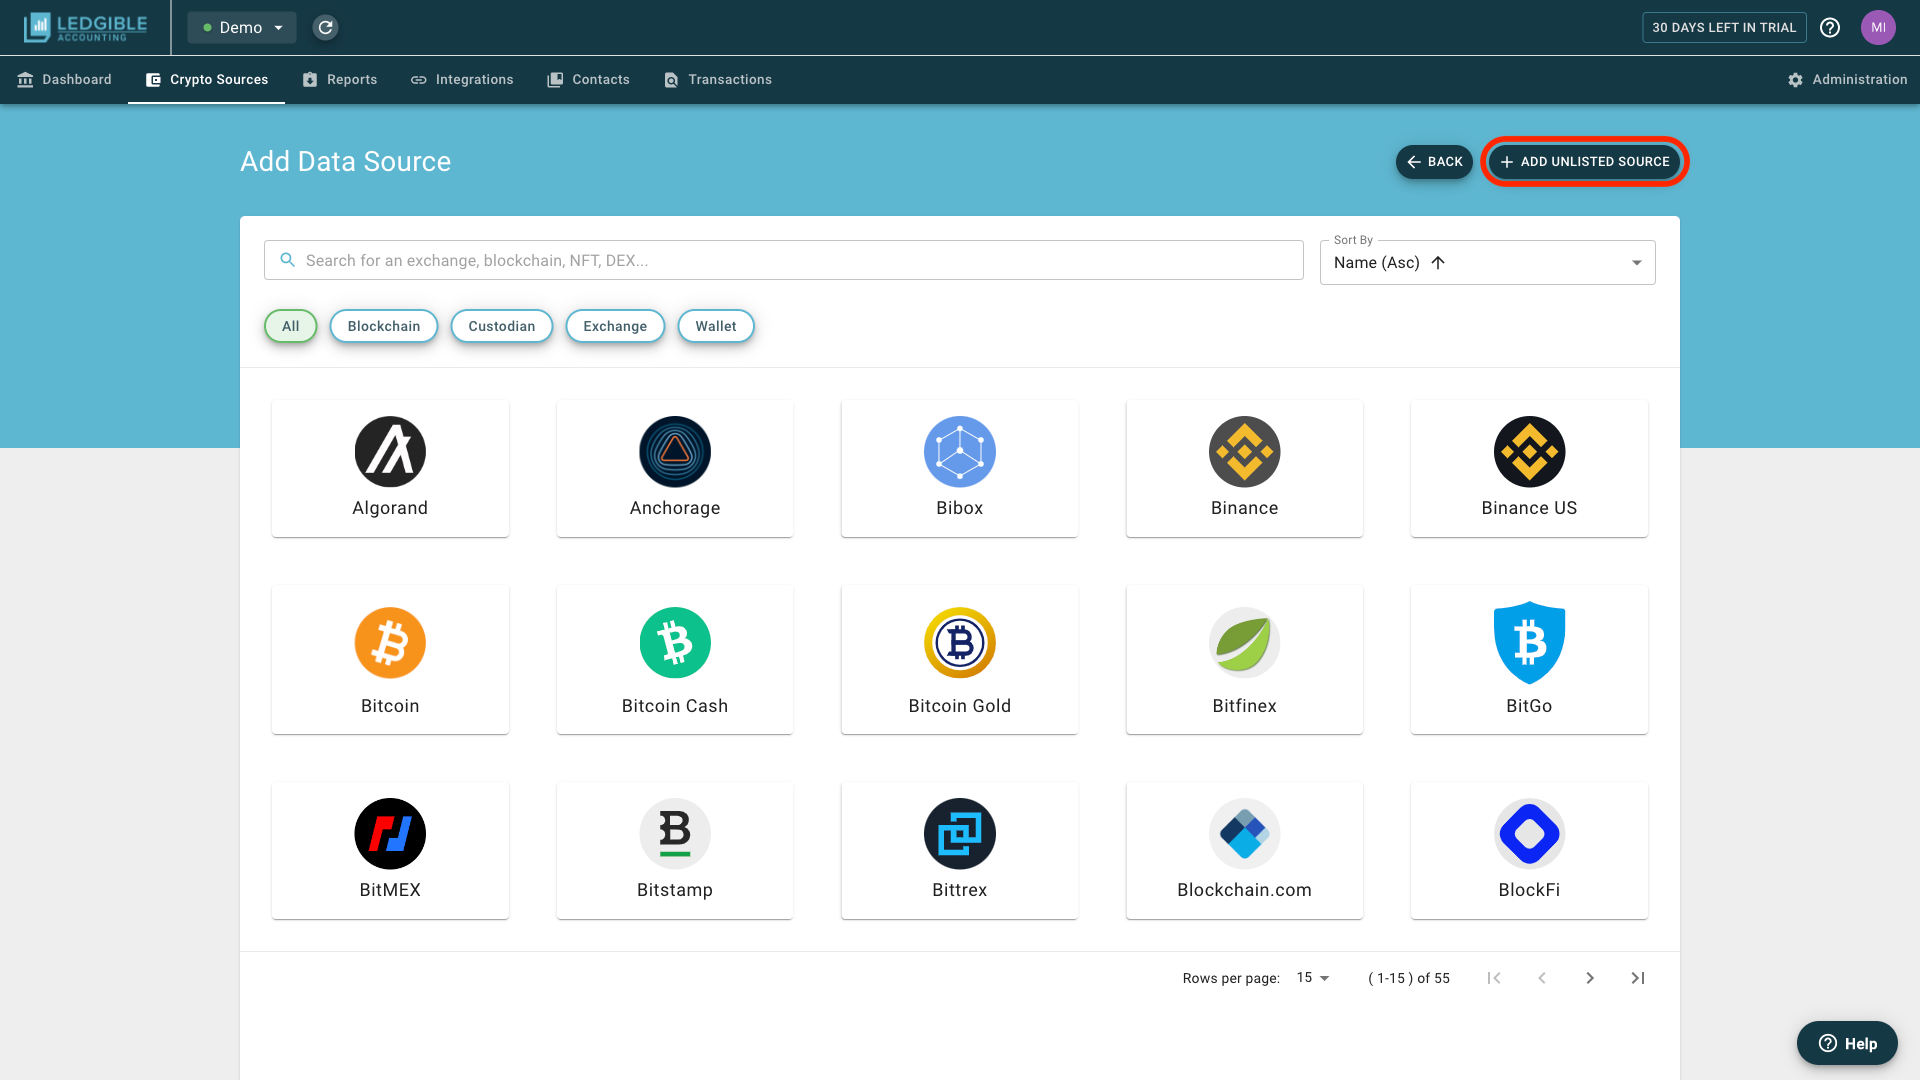Viewport: 1920px width, 1080px height.
Task: Click the Bitstamp card label
Action: coord(675,890)
